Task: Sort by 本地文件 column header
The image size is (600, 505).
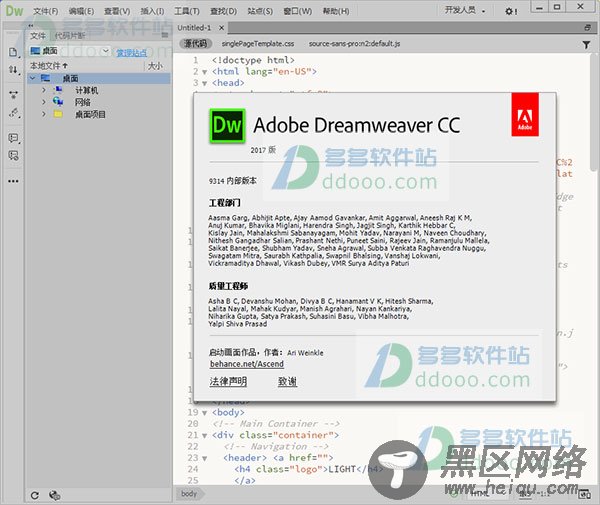Action: [x=49, y=66]
